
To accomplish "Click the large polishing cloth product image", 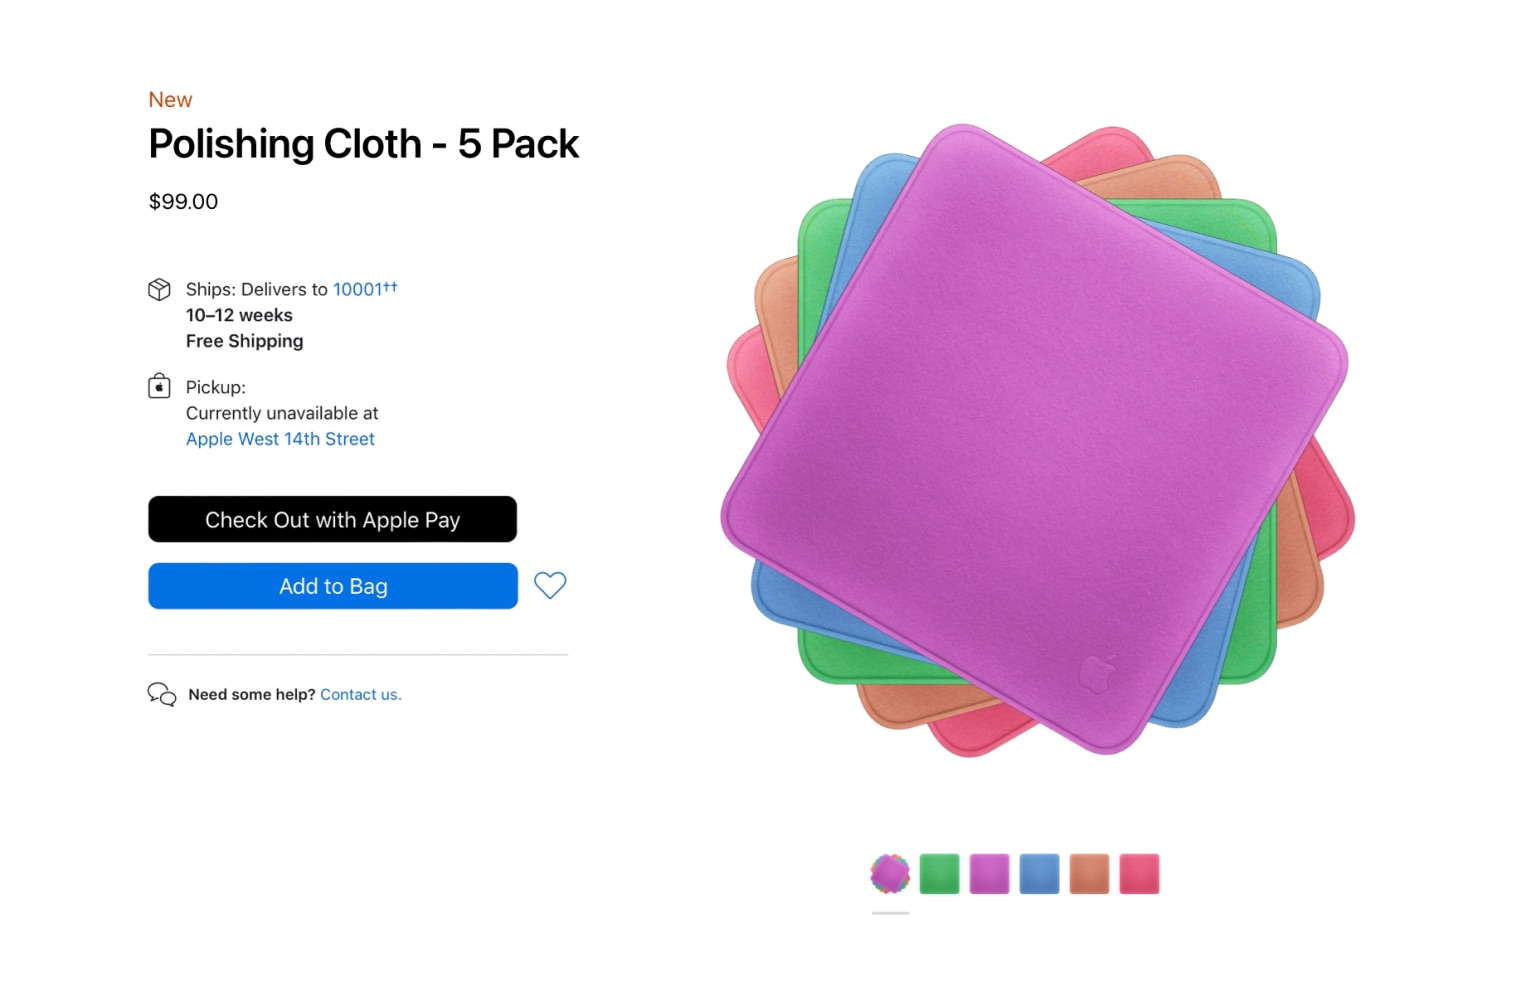I will pyautogui.click(x=1035, y=440).
